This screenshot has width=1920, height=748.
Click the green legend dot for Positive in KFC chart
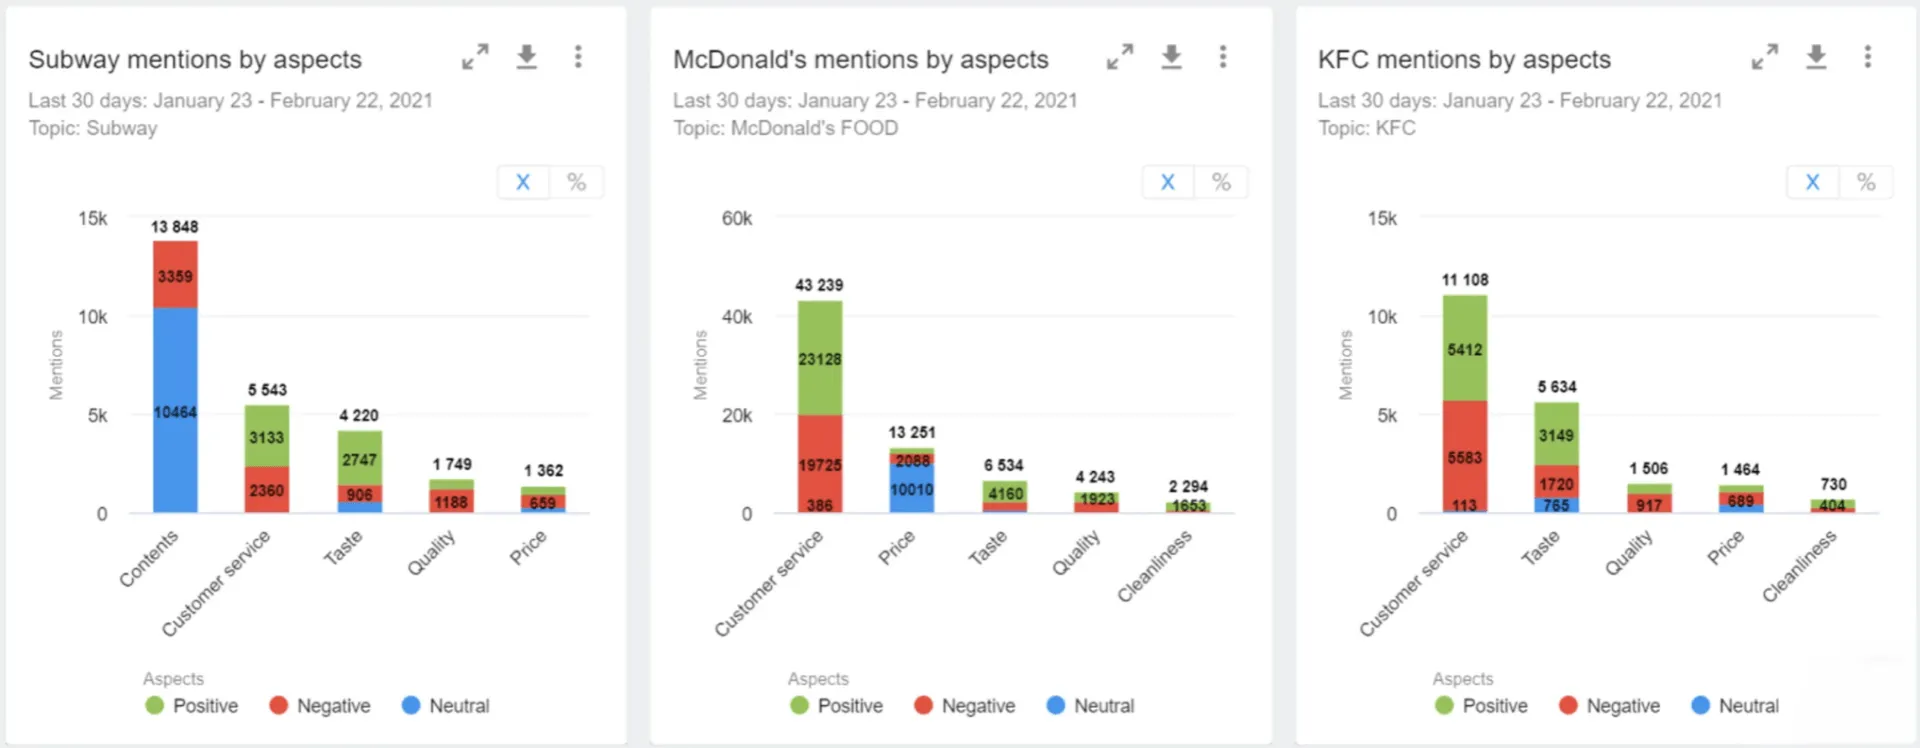coord(1444,705)
